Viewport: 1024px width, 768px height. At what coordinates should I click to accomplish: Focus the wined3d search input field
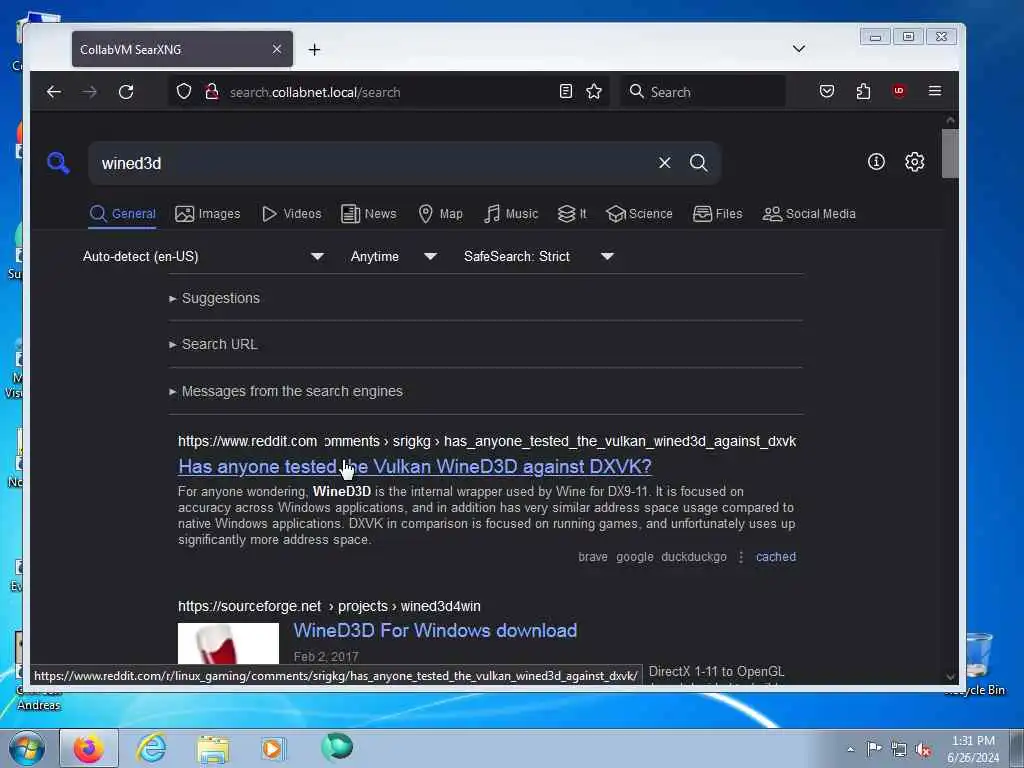pyautogui.click(x=372, y=163)
